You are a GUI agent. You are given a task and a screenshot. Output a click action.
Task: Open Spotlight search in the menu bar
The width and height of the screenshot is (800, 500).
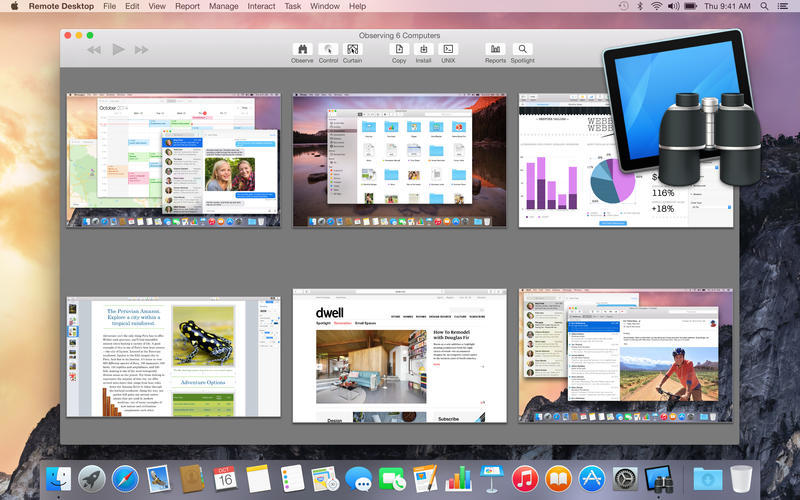pyautogui.click(x=764, y=6)
